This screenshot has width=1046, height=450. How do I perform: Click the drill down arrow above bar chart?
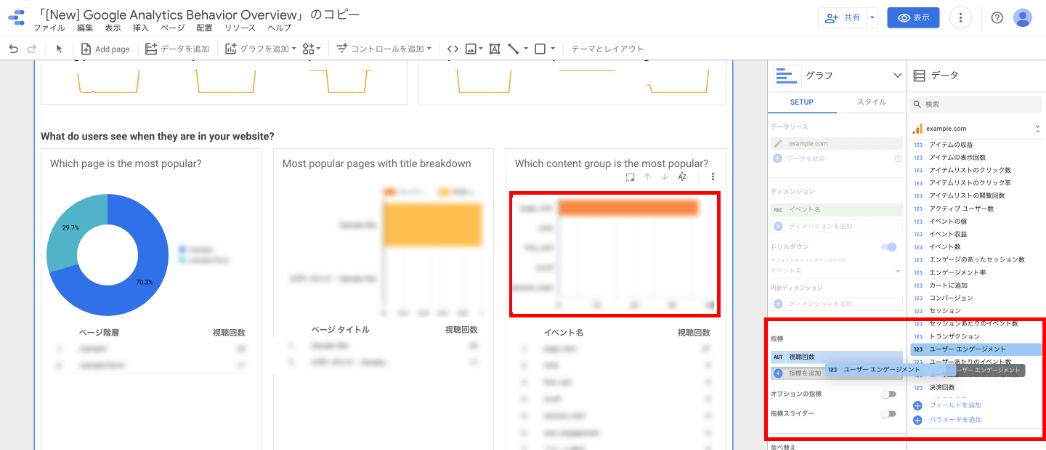(x=664, y=177)
